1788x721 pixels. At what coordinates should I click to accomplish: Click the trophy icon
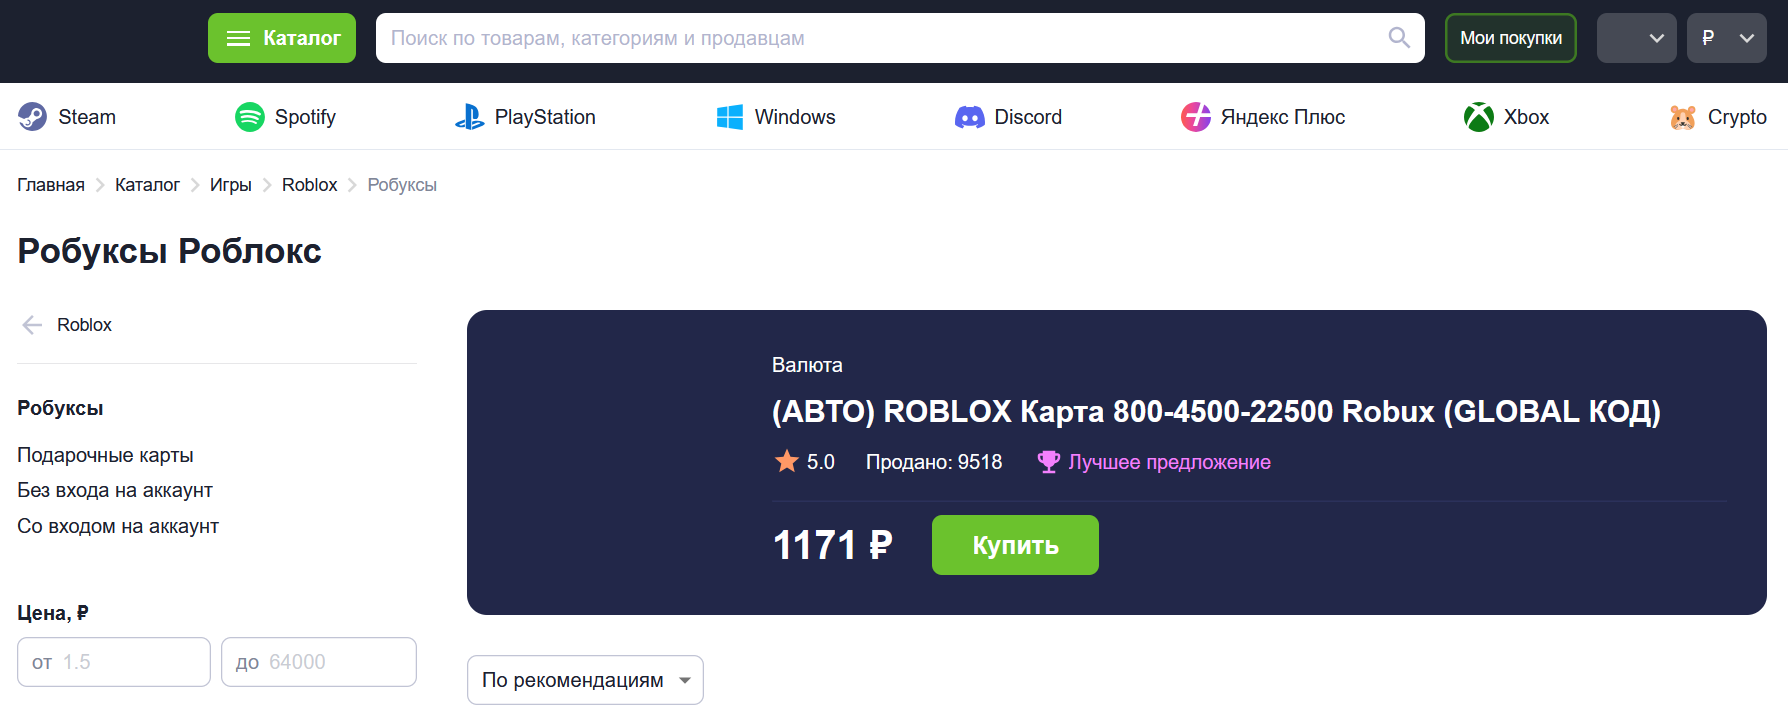(1048, 462)
